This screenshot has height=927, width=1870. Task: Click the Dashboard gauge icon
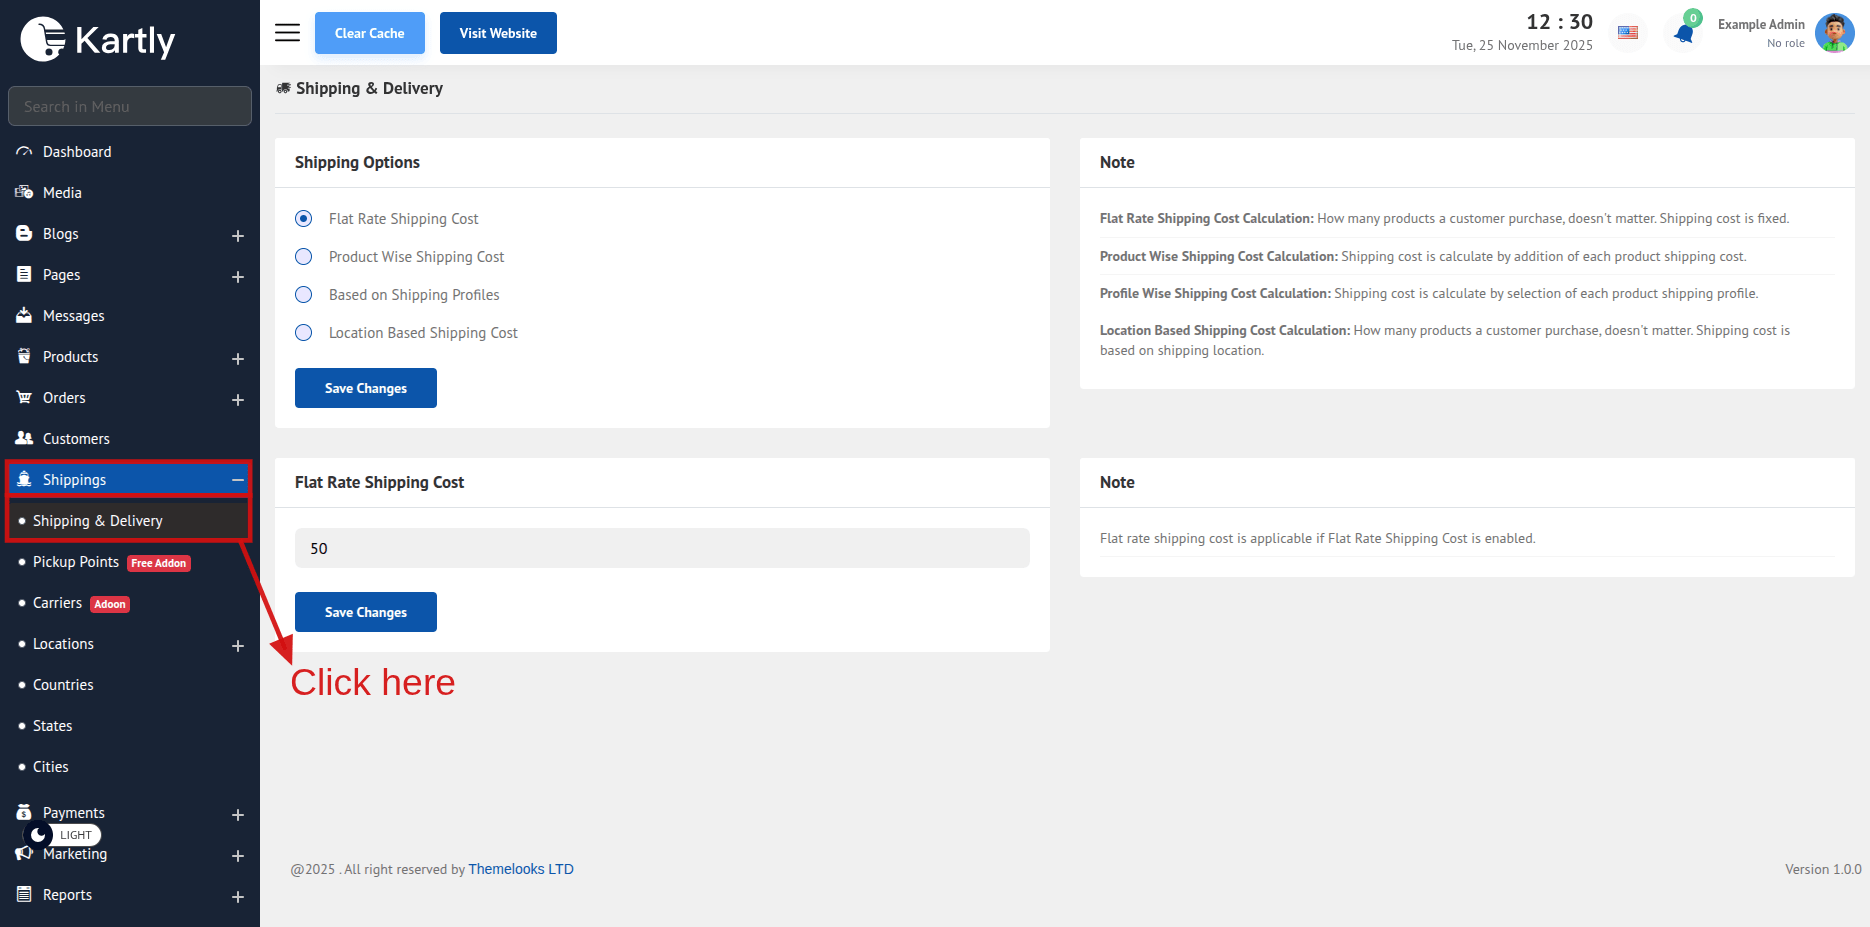pos(24,152)
